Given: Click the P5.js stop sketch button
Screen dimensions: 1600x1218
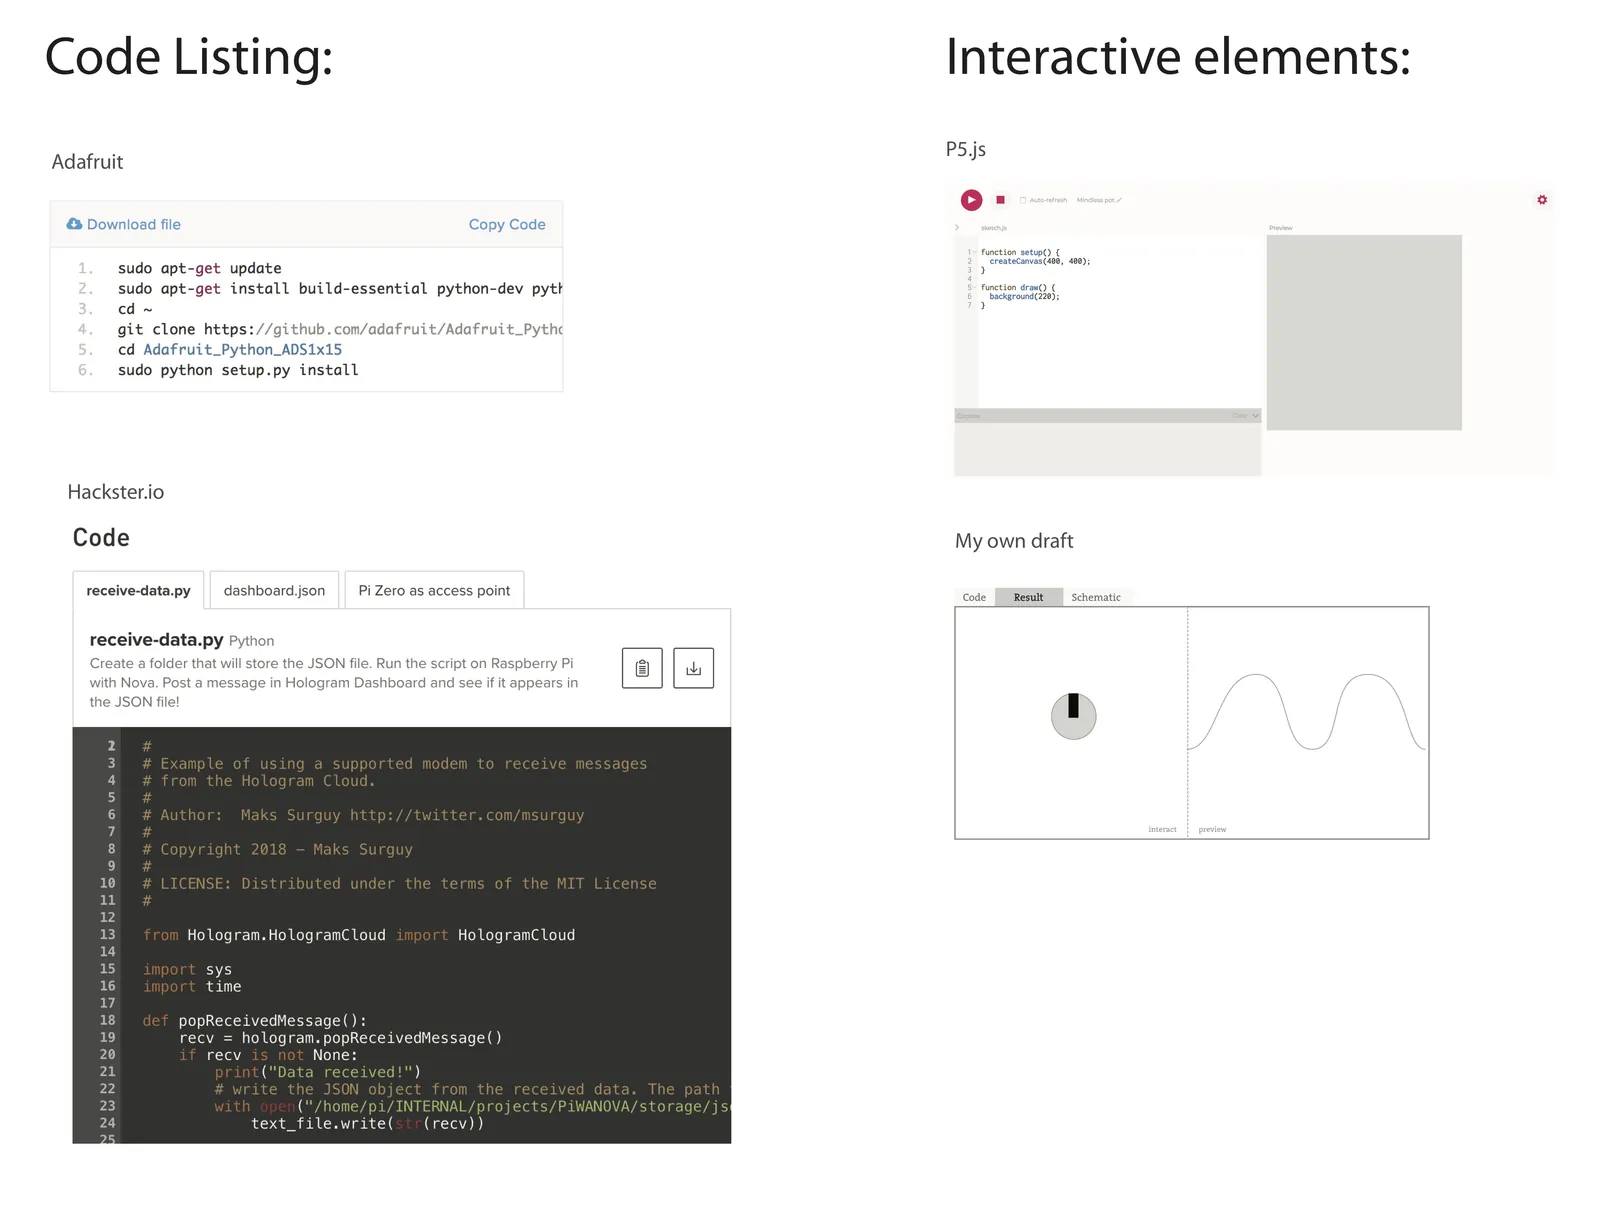Looking at the screenshot, I should click(1000, 200).
